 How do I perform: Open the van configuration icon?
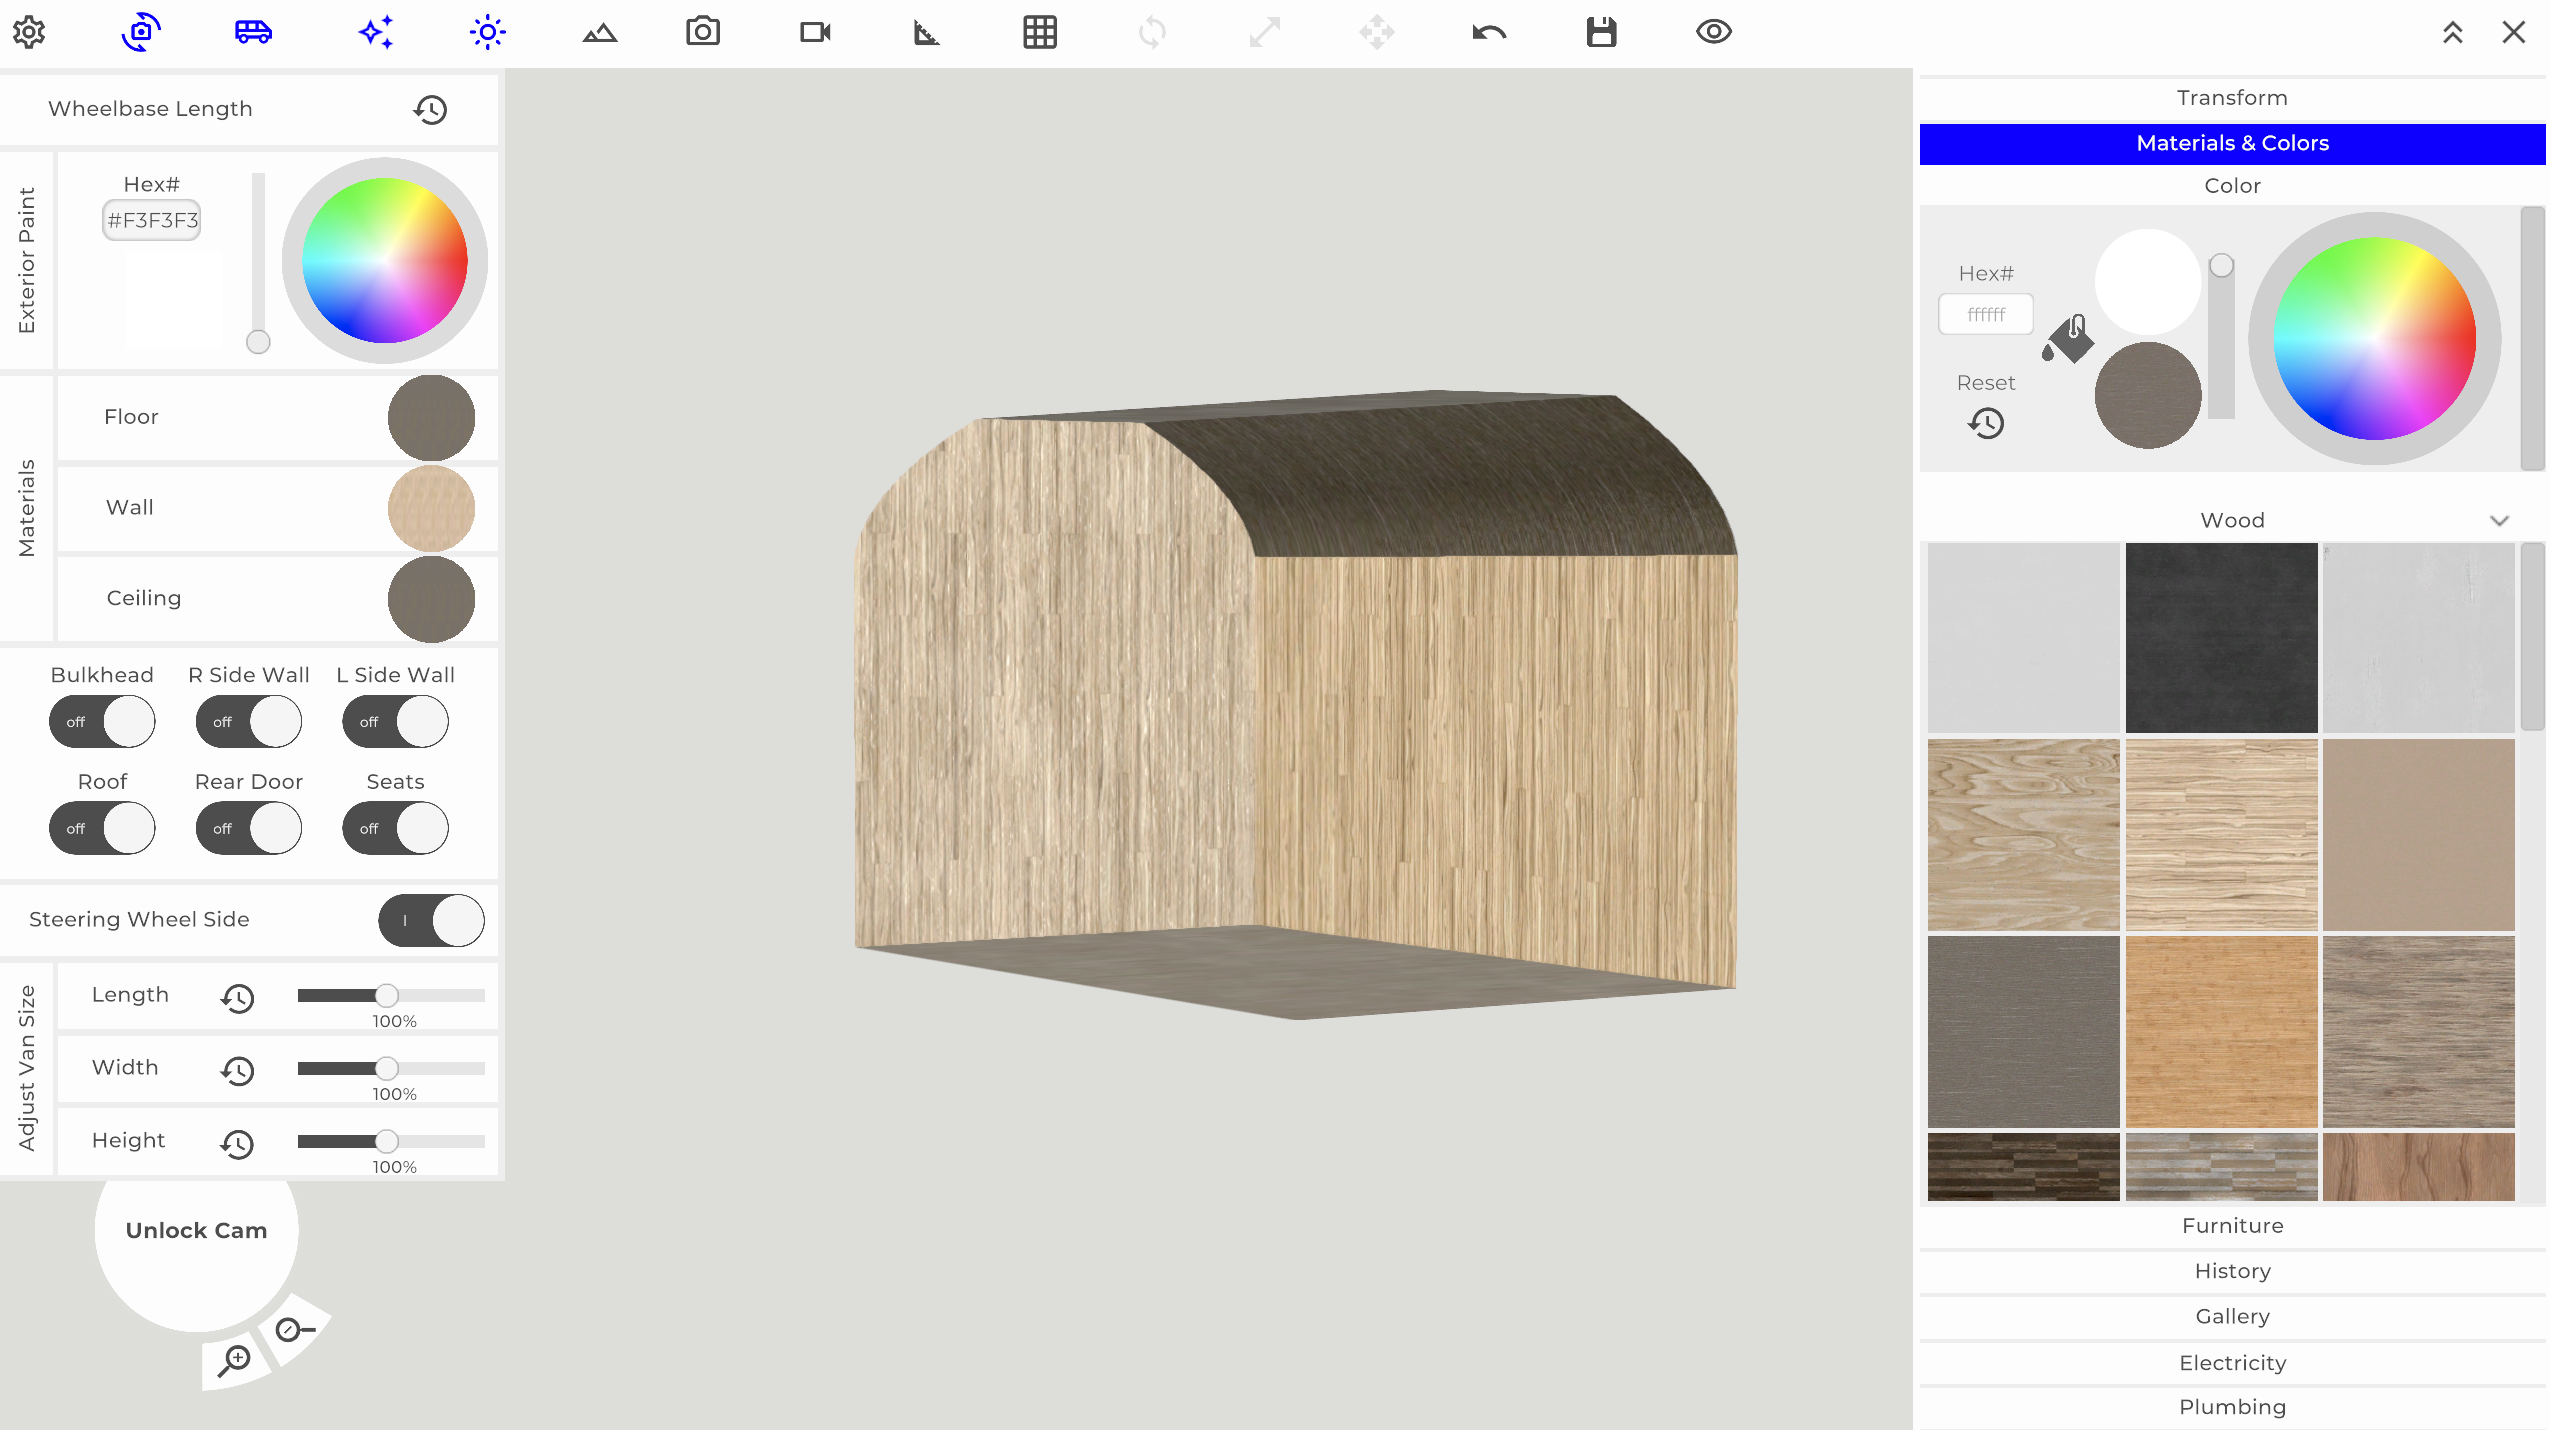click(x=253, y=32)
